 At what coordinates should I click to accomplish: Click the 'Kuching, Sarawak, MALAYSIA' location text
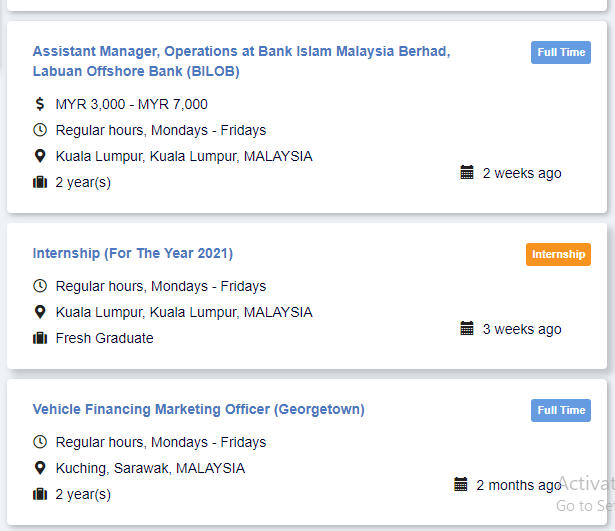tap(150, 468)
